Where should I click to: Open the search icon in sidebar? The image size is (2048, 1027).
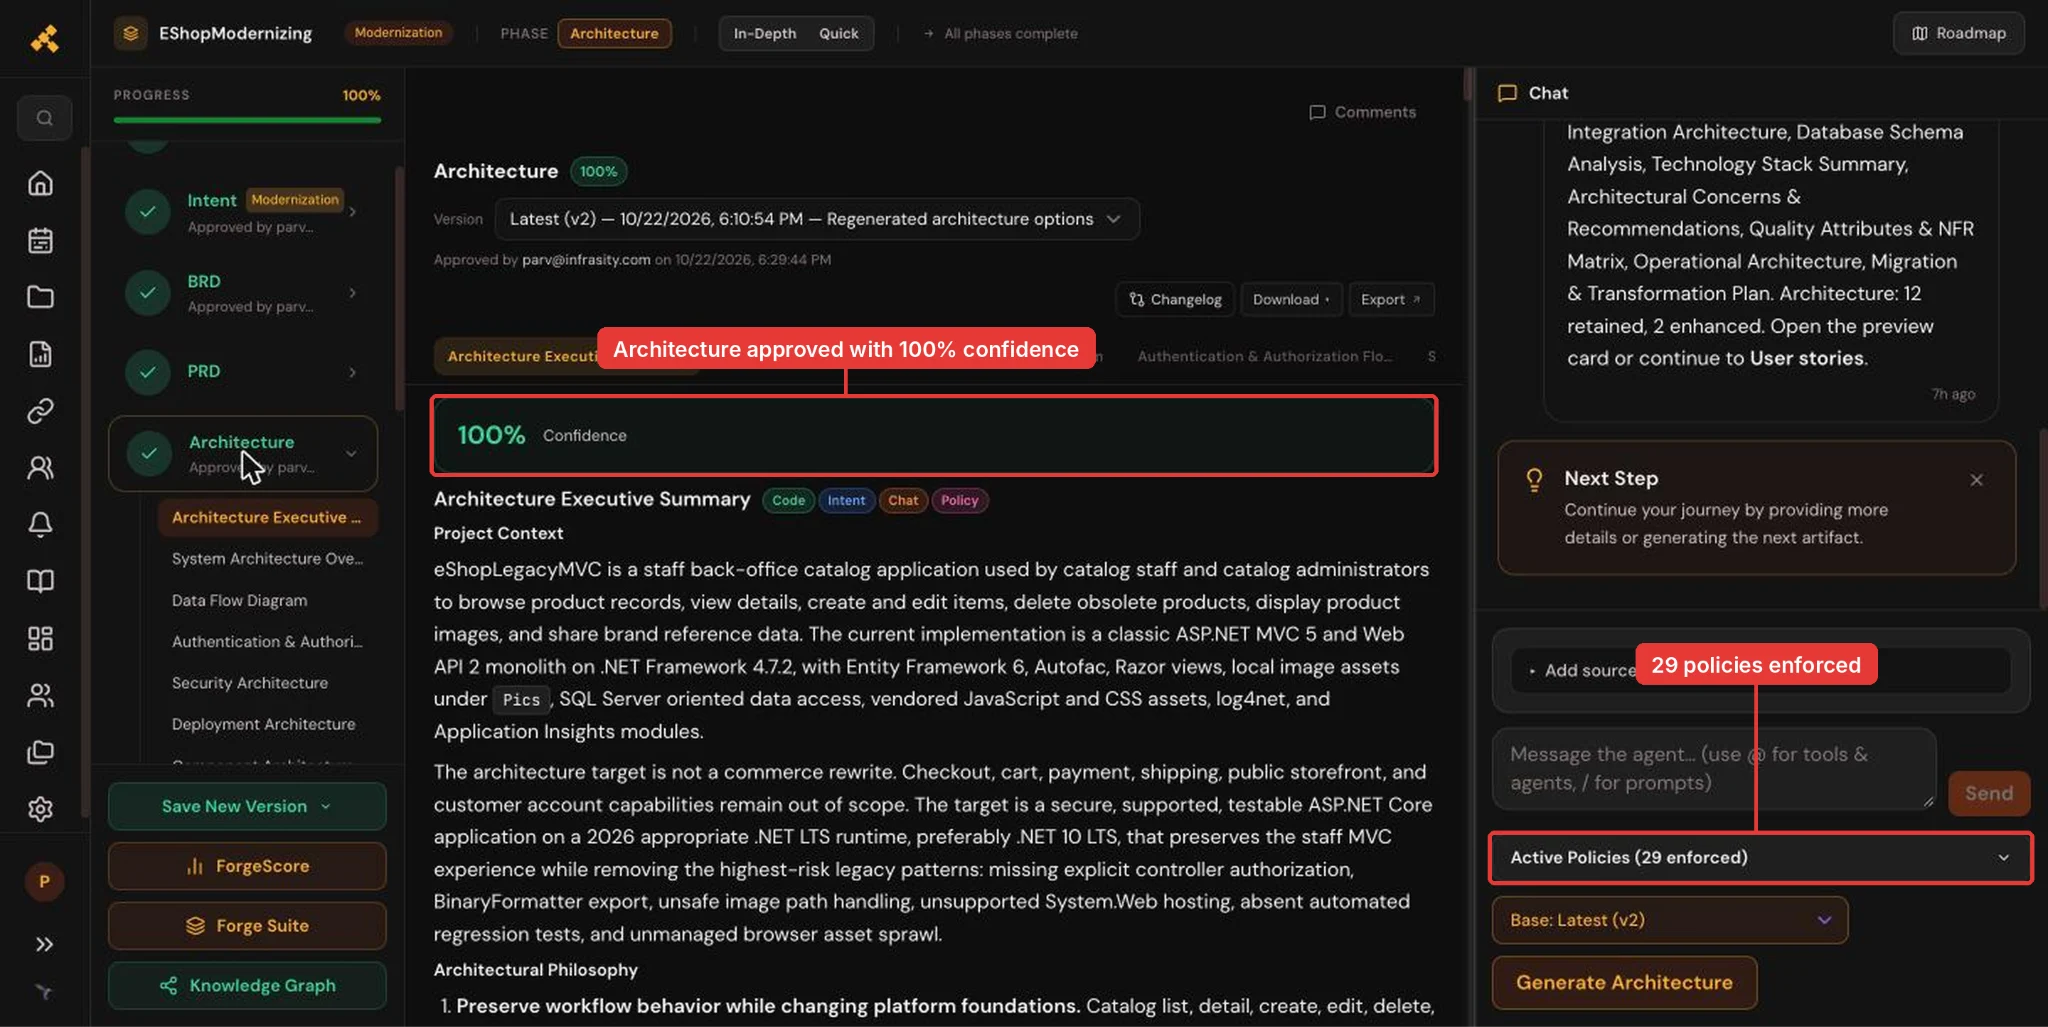(44, 118)
